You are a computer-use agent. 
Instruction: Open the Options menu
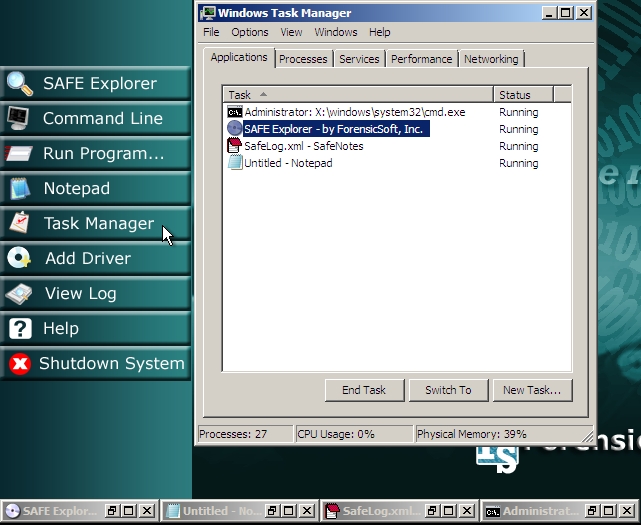click(250, 32)
